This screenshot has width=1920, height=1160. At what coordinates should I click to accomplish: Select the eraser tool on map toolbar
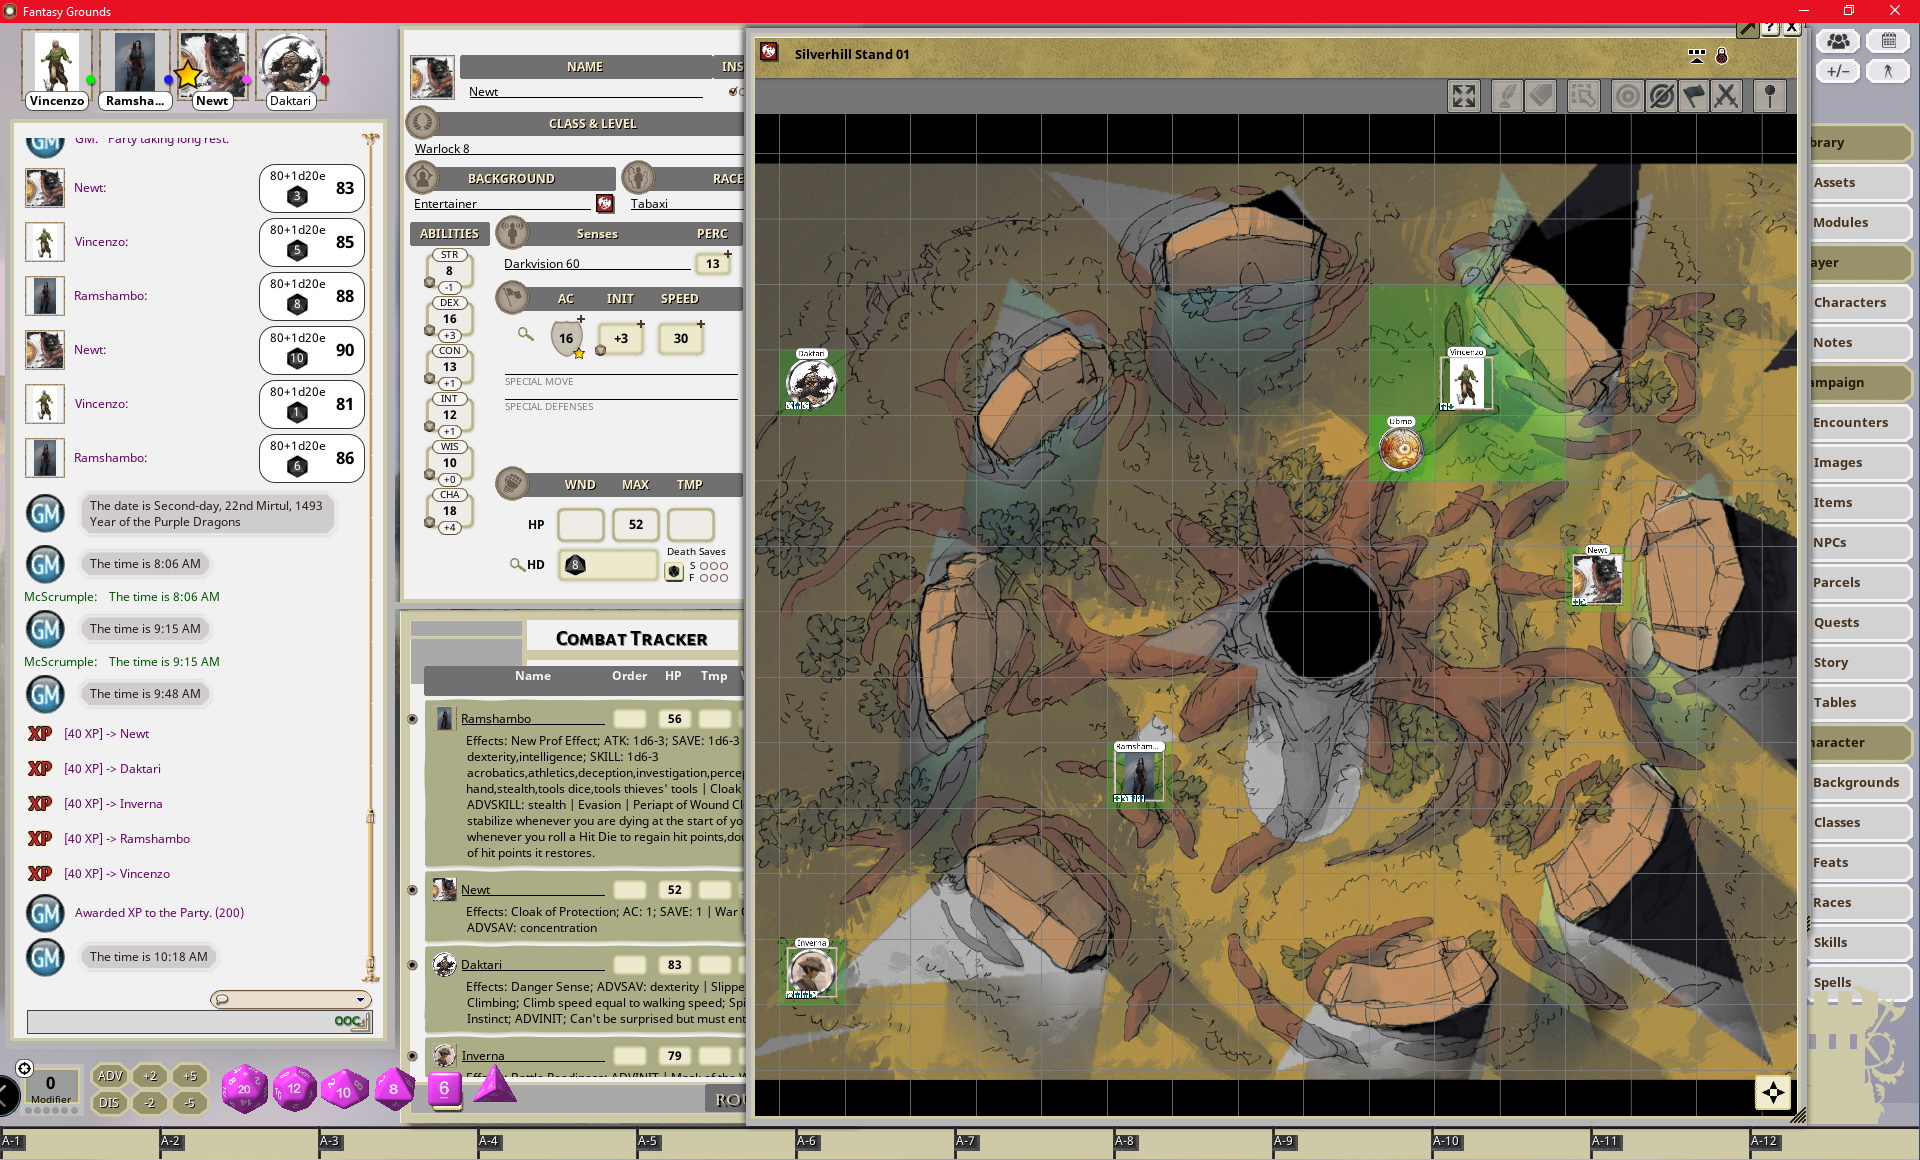pyautogui.click(x=1541, y=96)
